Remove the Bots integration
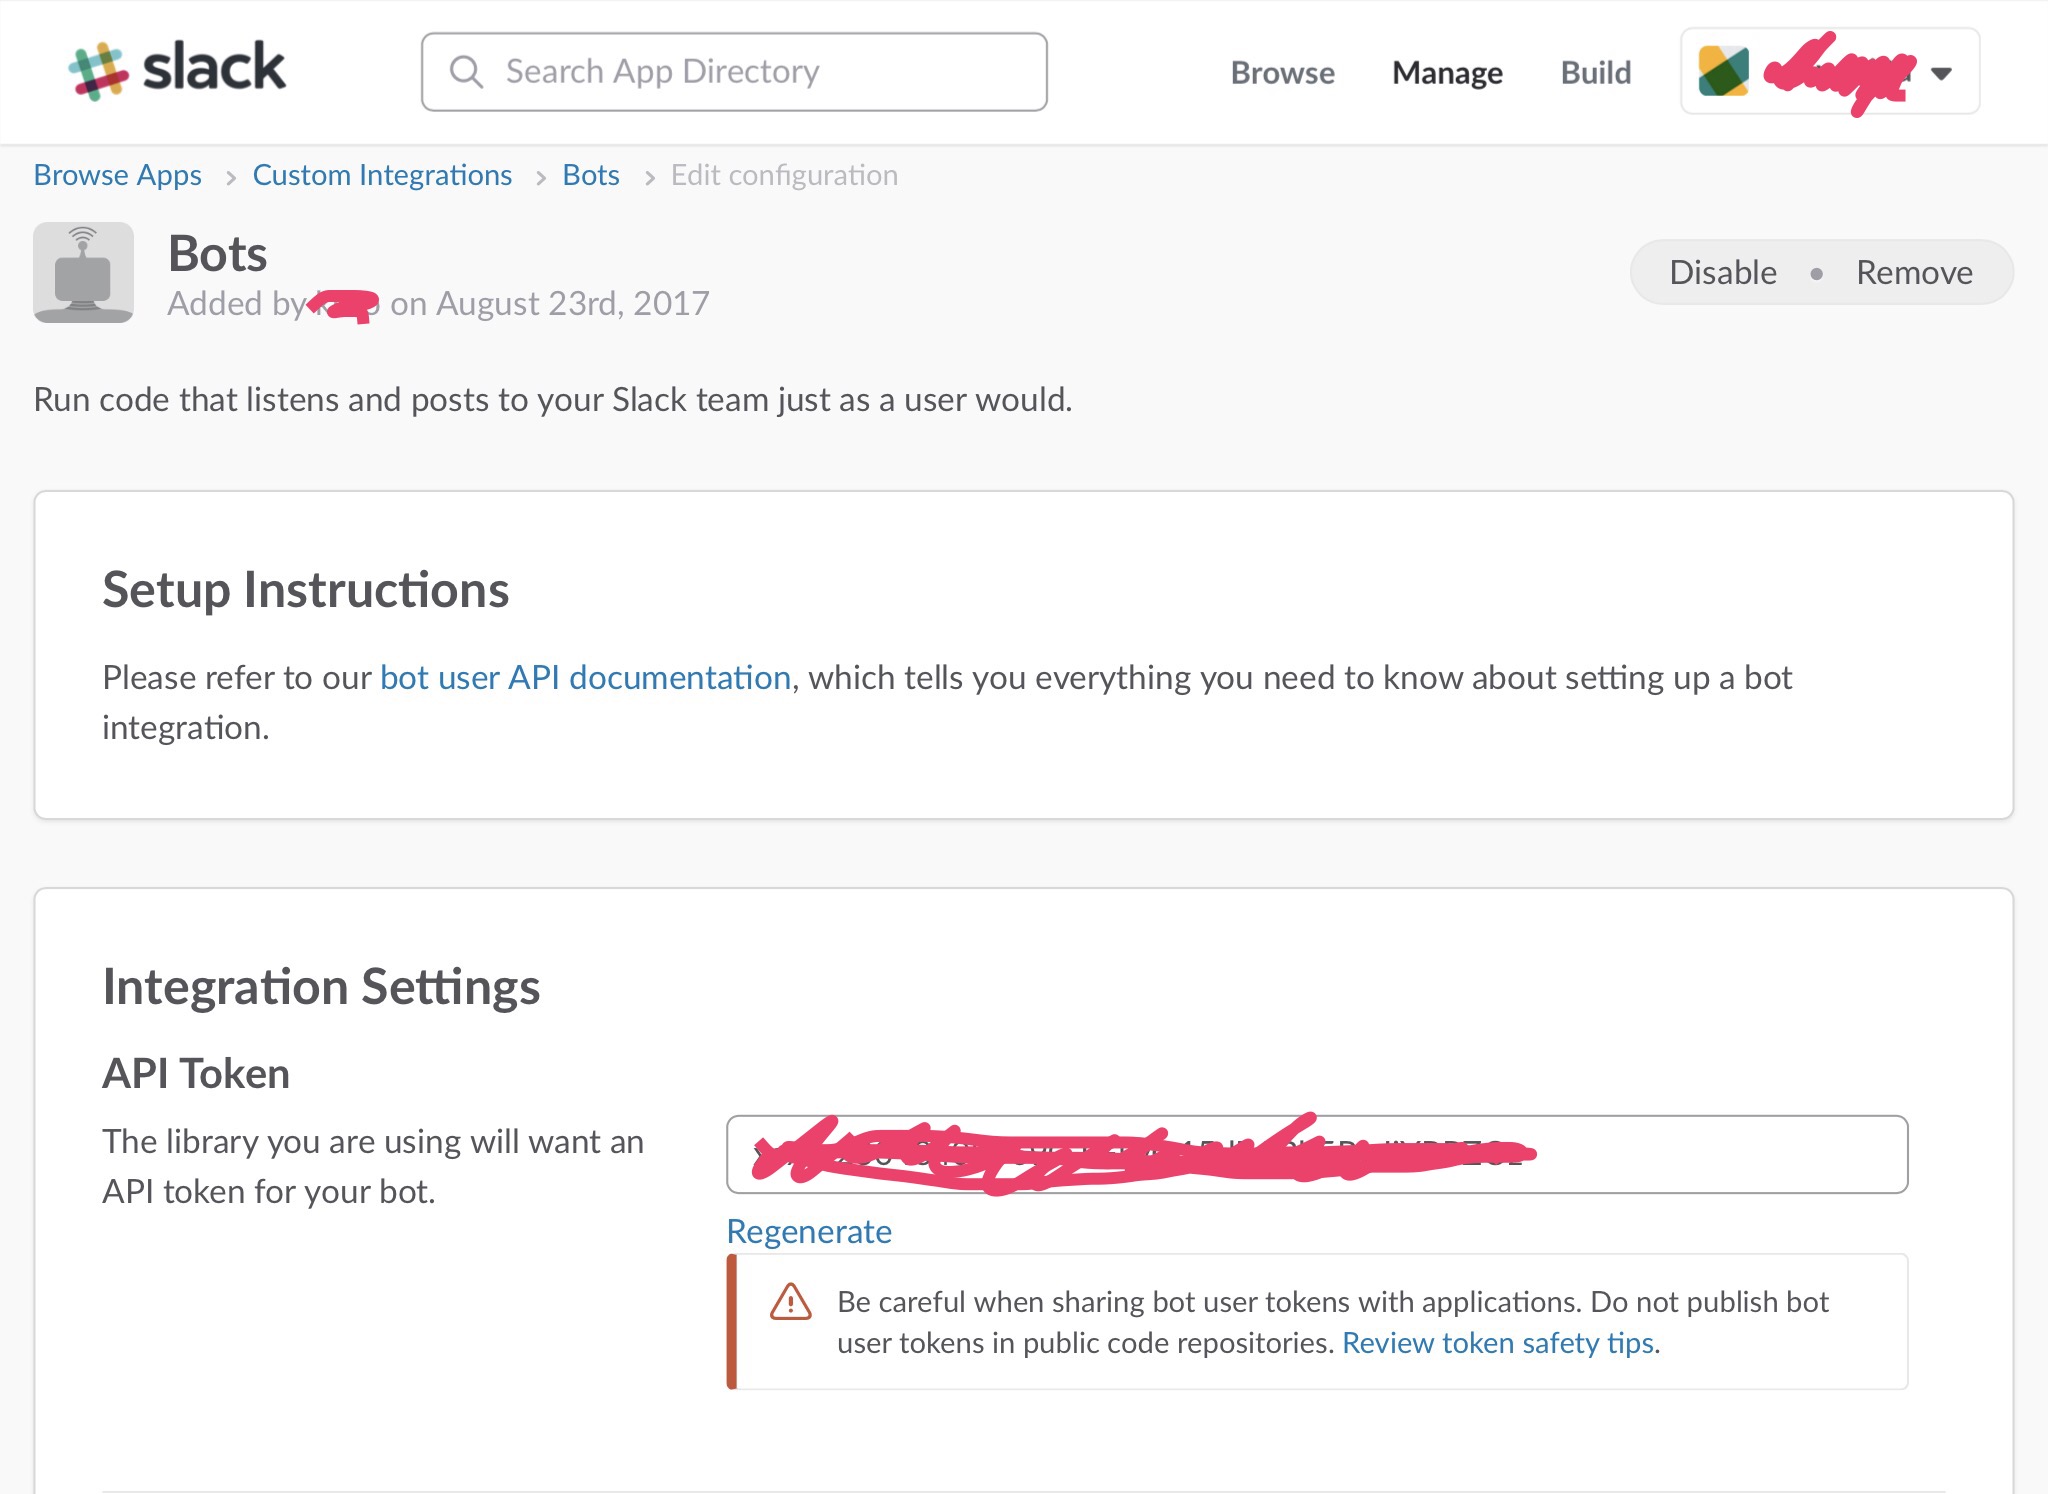The image size is (2048, 1494). 1913,271
